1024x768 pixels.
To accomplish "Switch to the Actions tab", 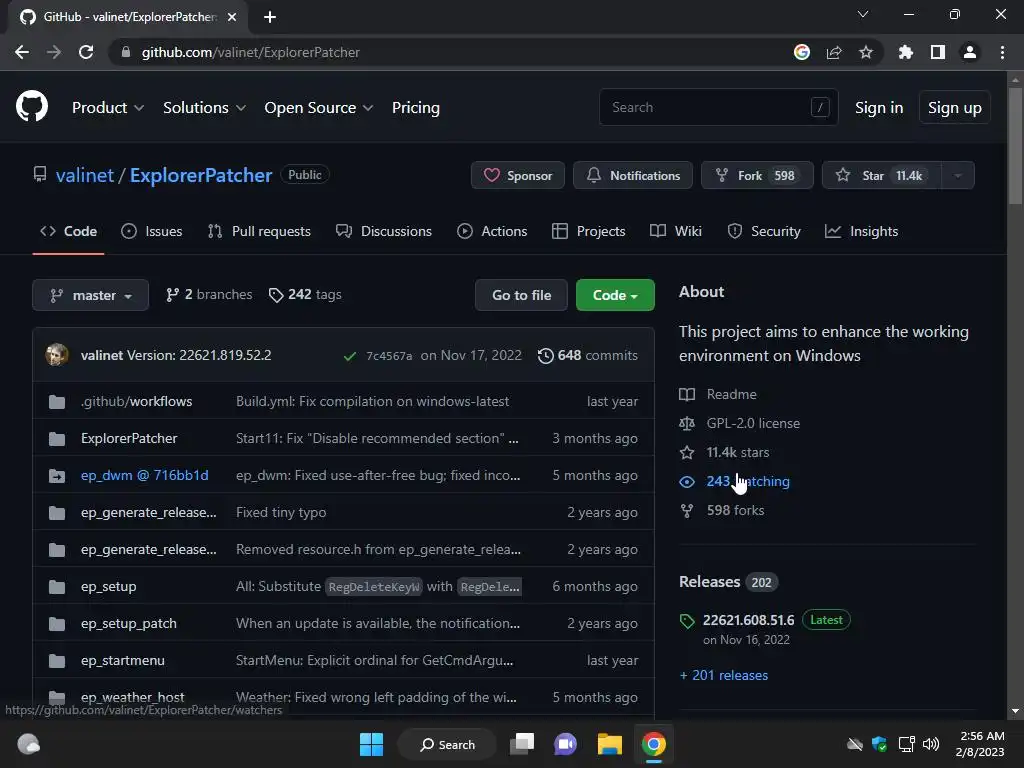I will click(x=492, y=231).
